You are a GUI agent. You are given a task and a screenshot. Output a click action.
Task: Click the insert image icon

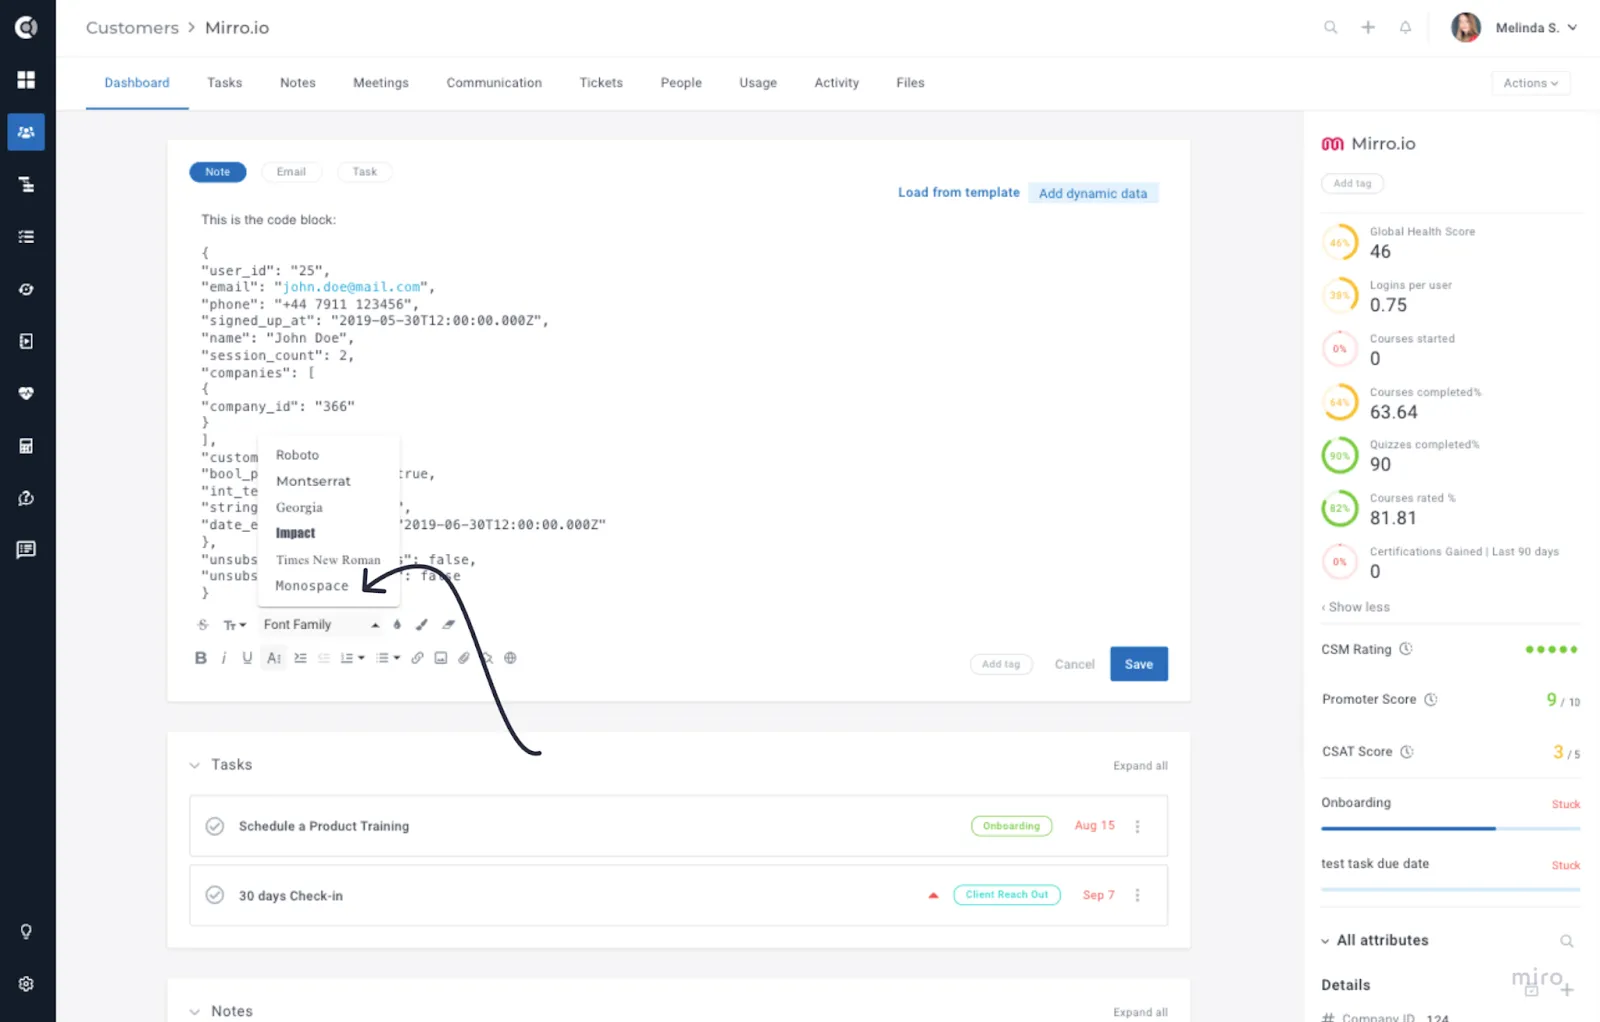(x=441, y=658)
